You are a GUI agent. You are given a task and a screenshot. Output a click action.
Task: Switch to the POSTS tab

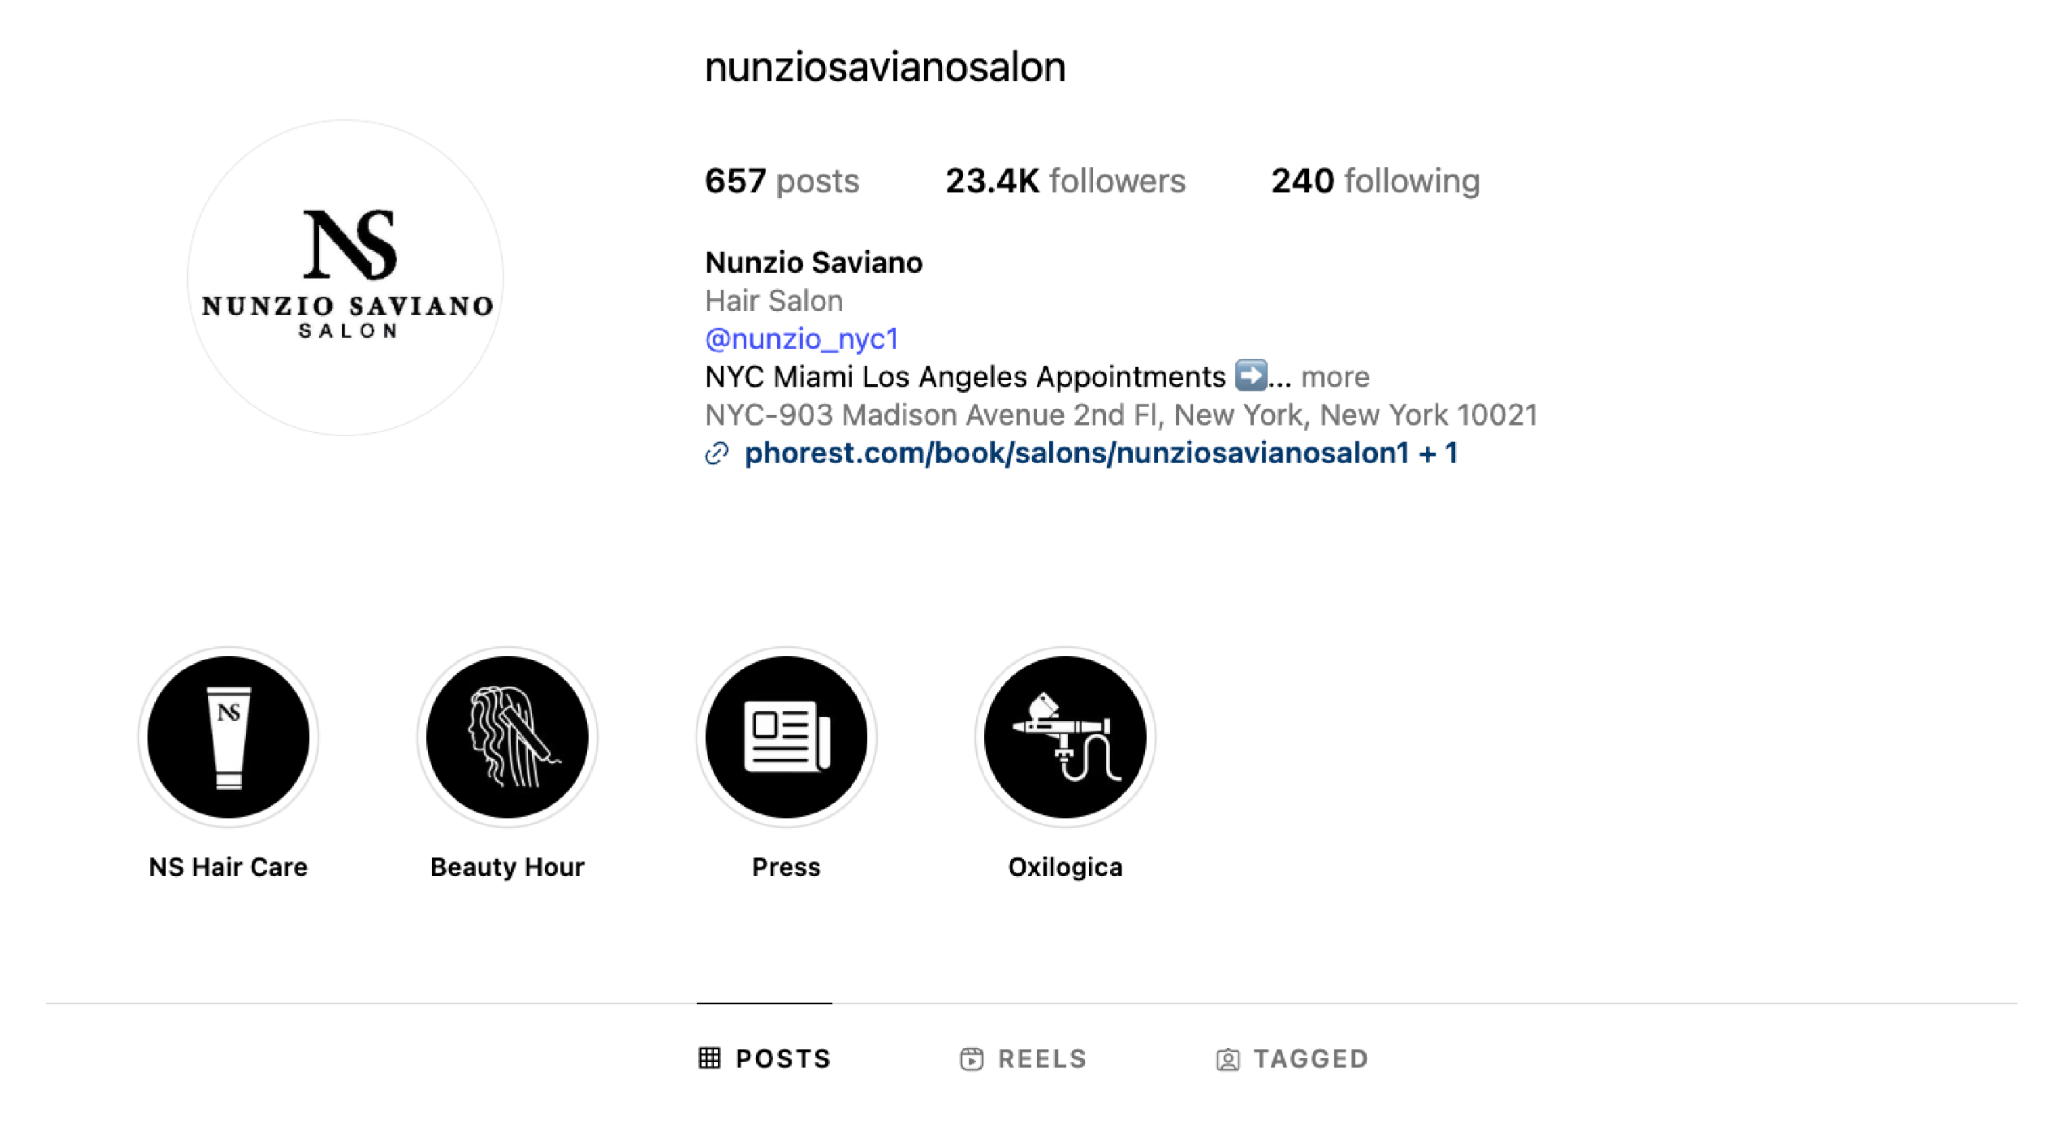click(x=765, y=1058)
